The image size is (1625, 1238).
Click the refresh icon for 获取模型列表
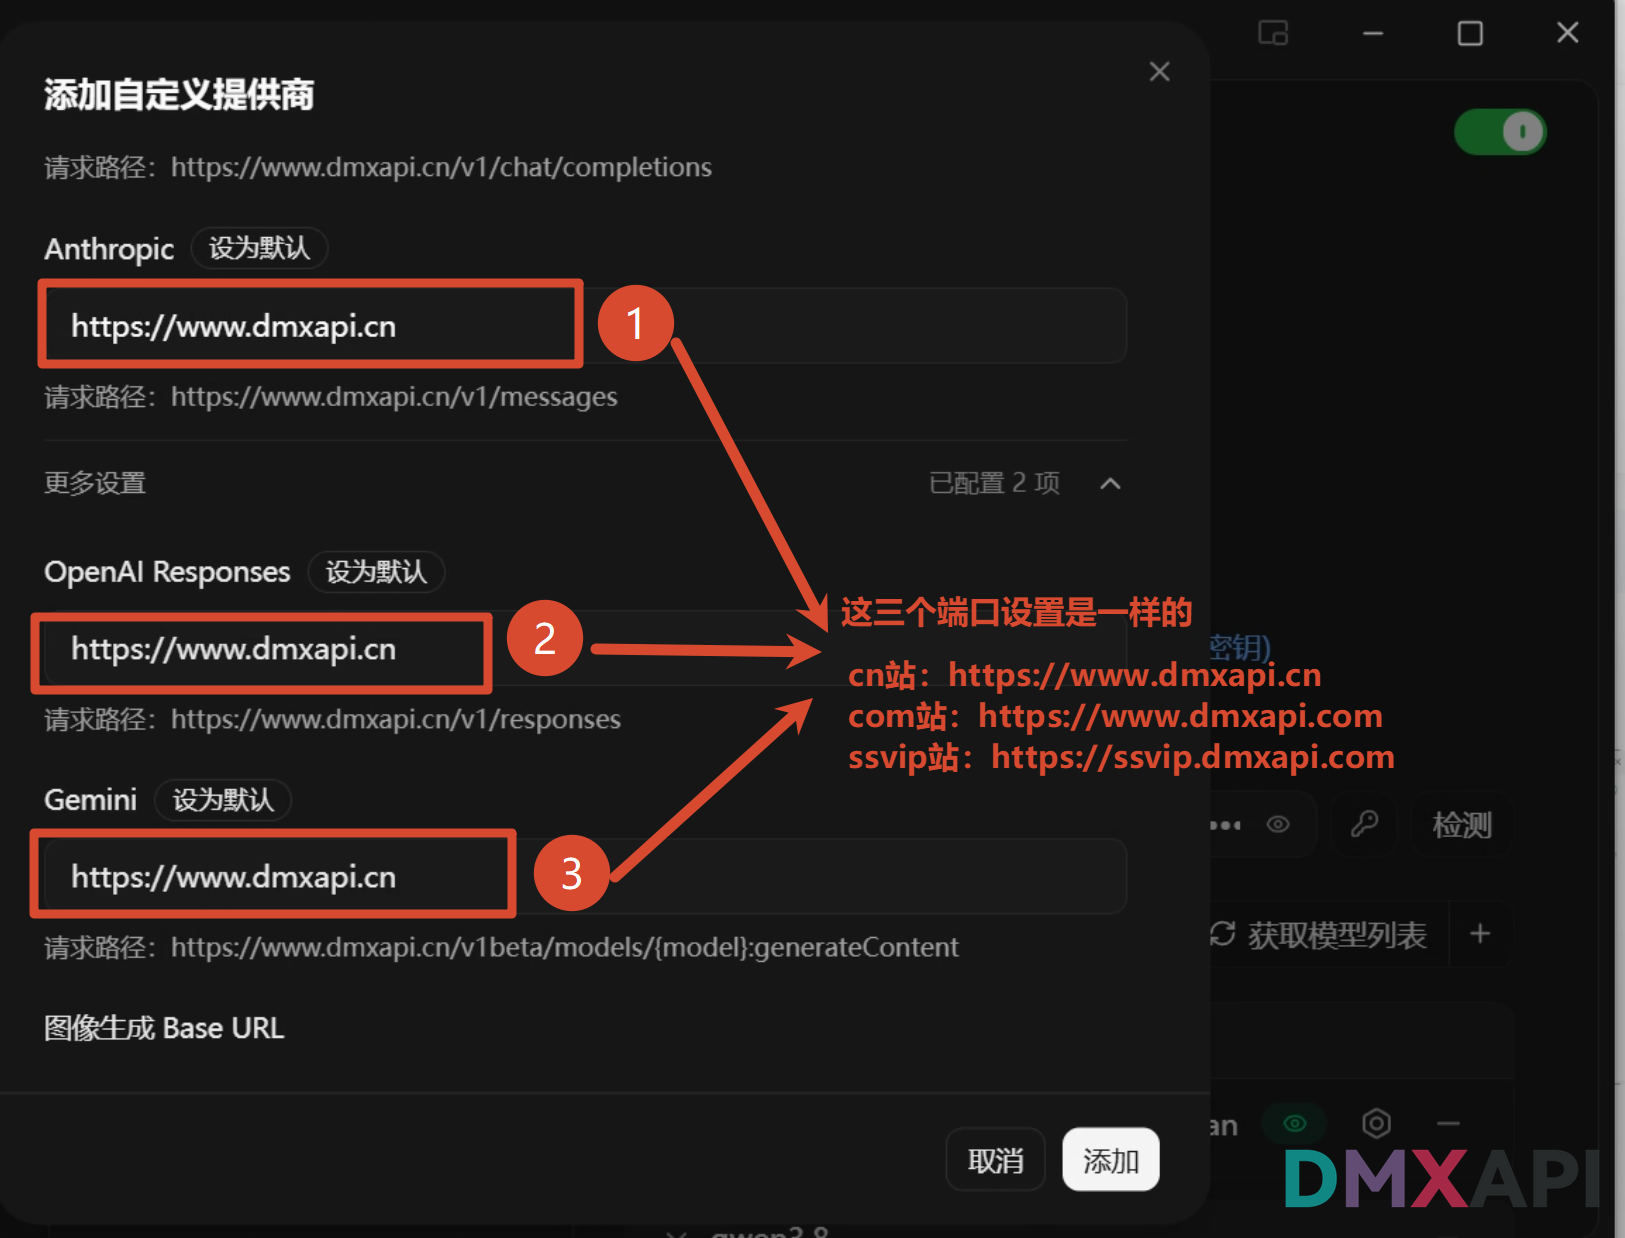point(1222,934)
